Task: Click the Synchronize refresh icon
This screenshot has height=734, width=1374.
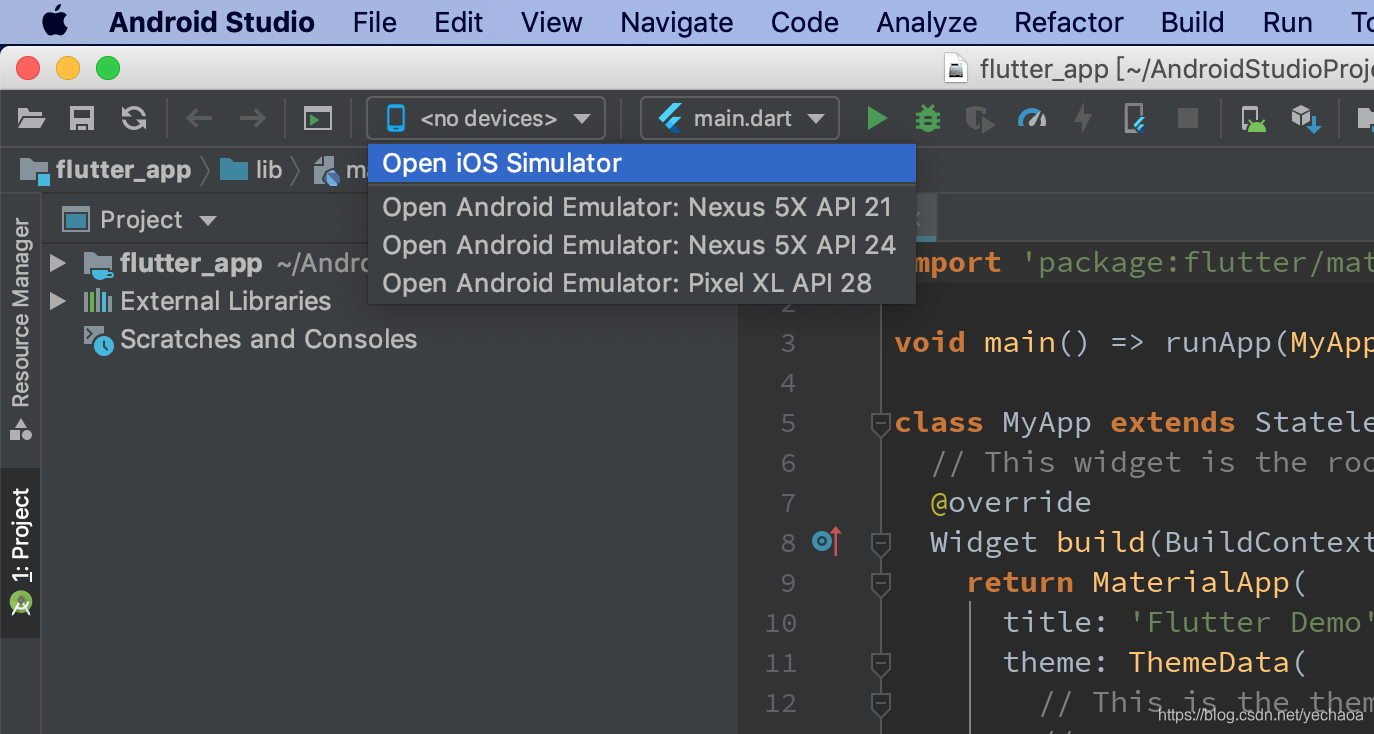Action: click(x=134, y=119)
